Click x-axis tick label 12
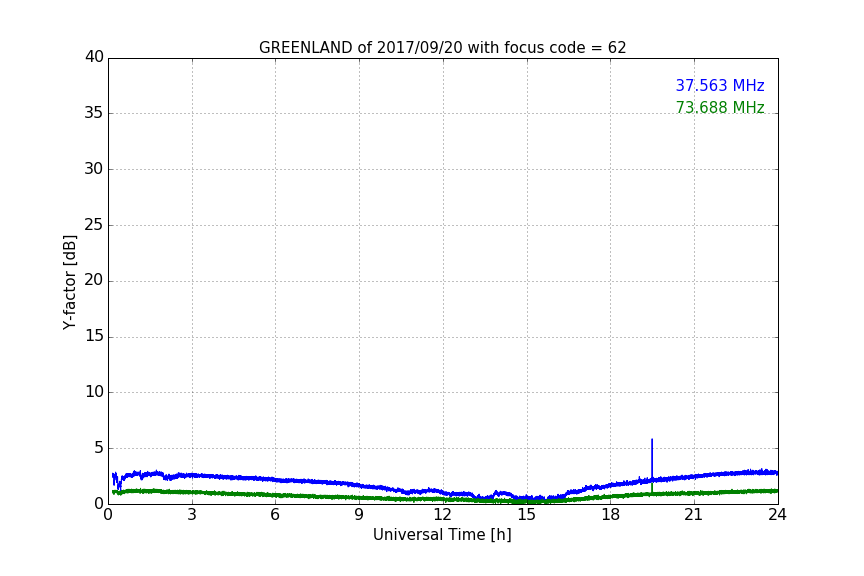 (442, 515)
